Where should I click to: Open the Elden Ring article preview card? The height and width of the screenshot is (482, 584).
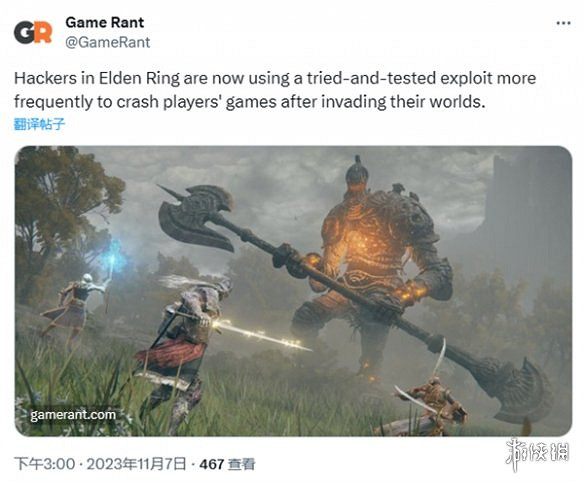[293, 291]
